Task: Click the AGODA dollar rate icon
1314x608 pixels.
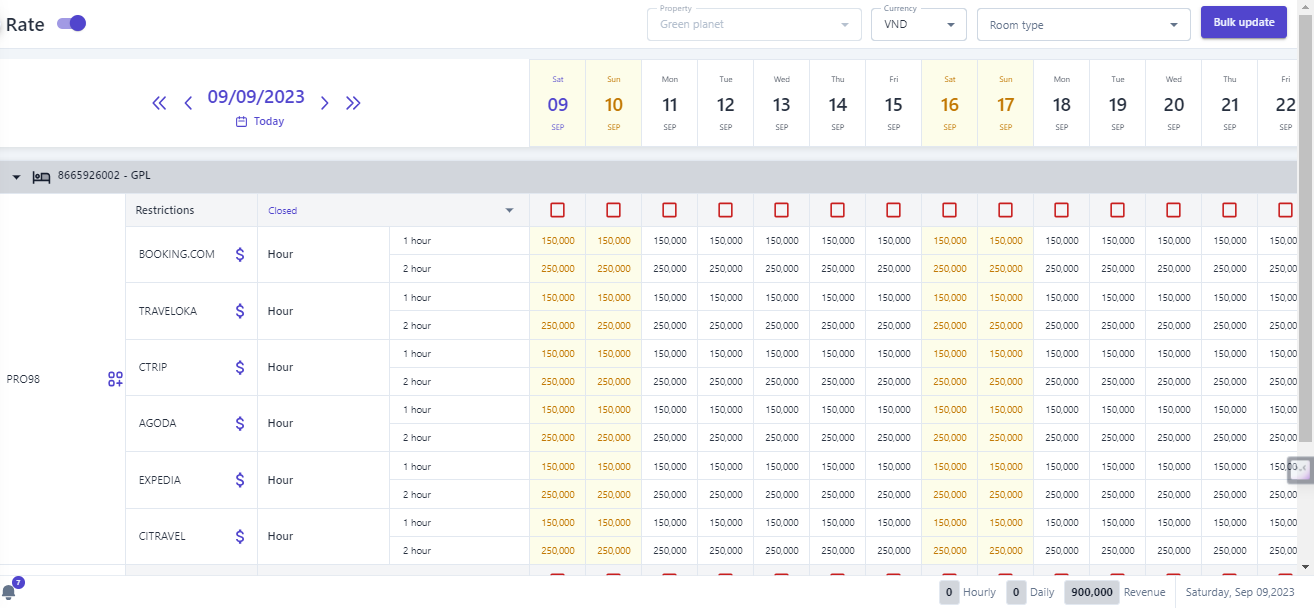Action: (x=240, y=423)
